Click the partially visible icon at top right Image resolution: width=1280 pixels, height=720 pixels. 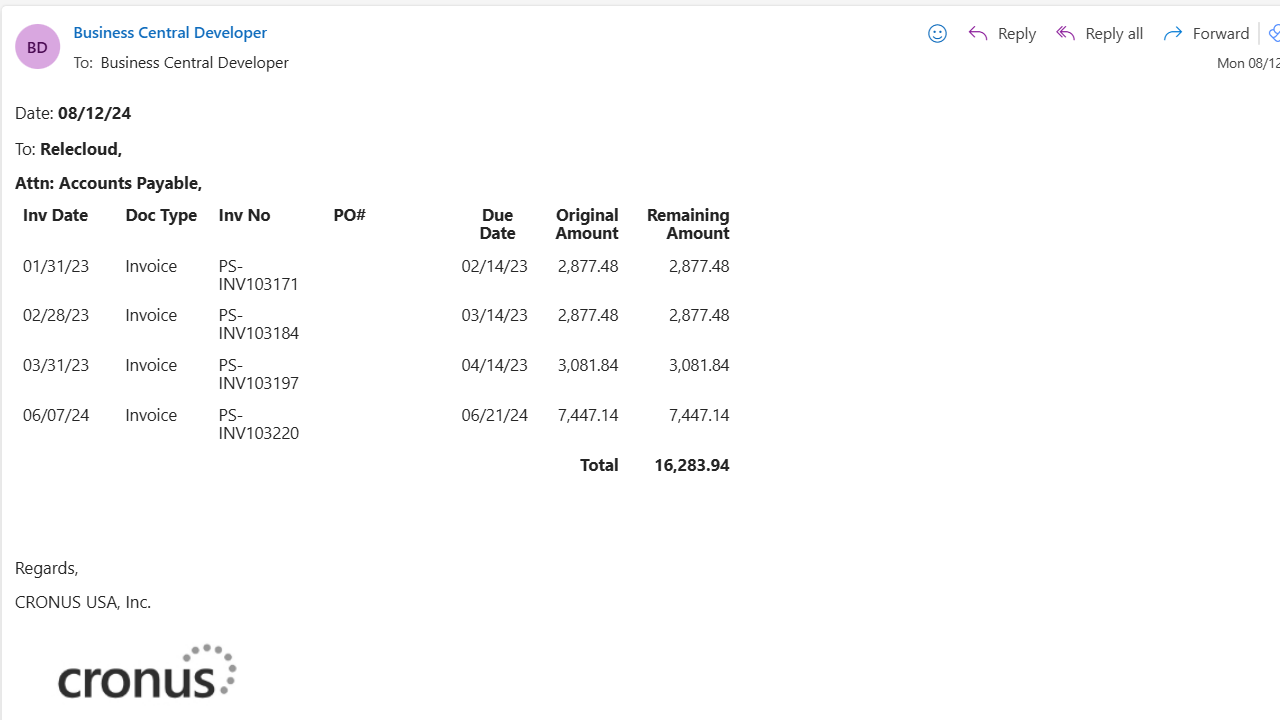1274,33
